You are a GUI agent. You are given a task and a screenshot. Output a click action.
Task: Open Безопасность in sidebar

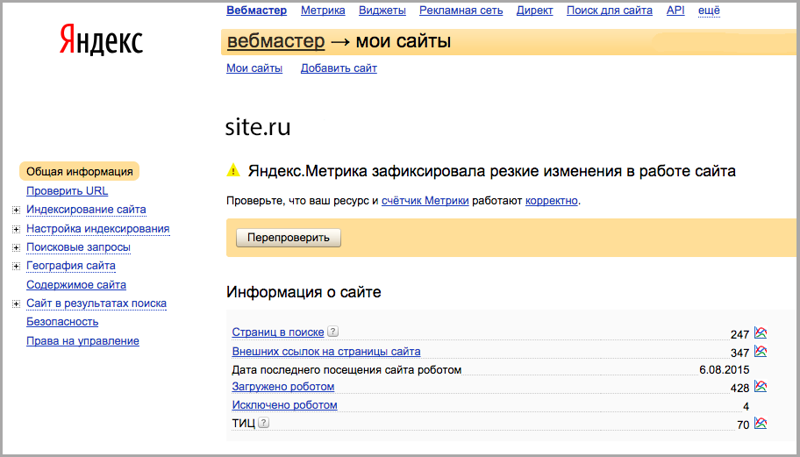(62, 322)
